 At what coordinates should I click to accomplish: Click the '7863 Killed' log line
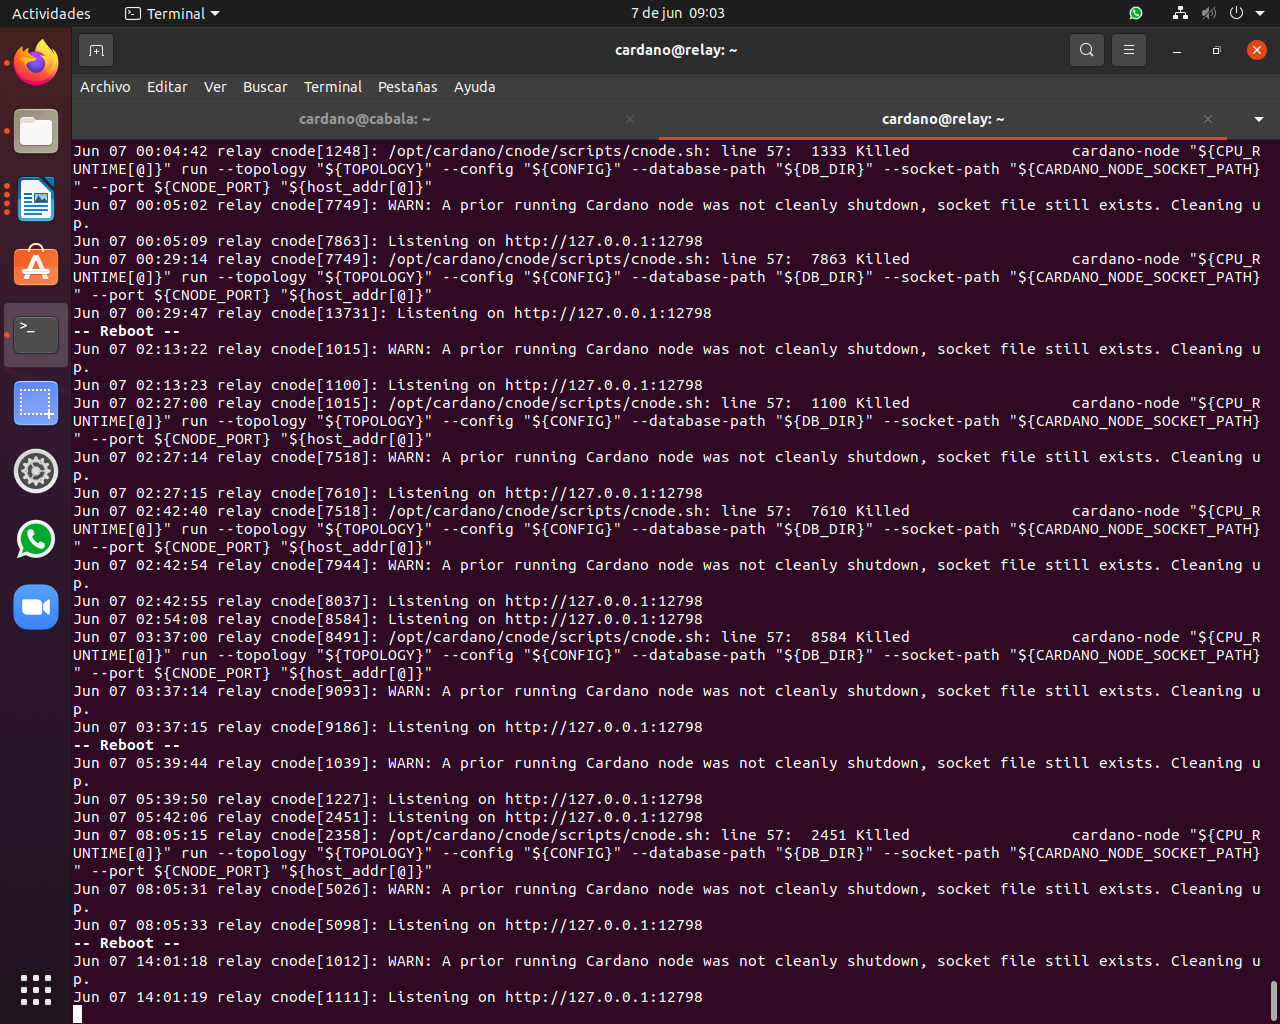(667, 277)
